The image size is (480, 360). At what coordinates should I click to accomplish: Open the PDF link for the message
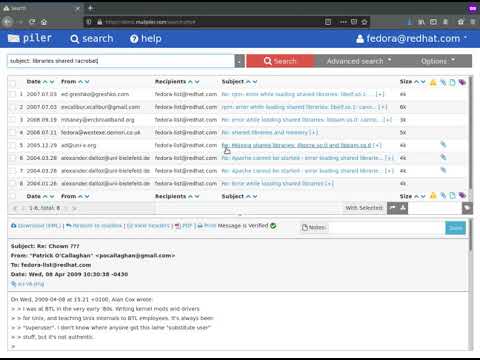coord(184,226)
